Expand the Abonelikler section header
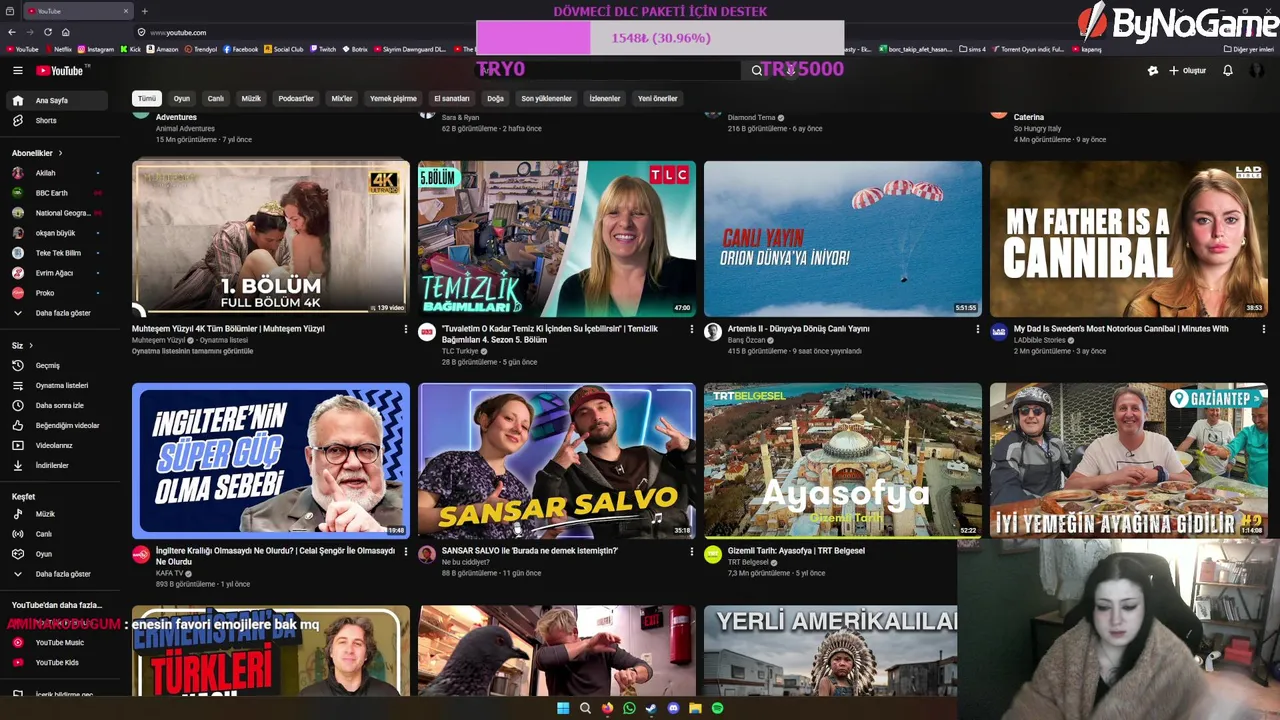Image resolution: width=1280 pixels, height=720 pixels. (37, 153)
